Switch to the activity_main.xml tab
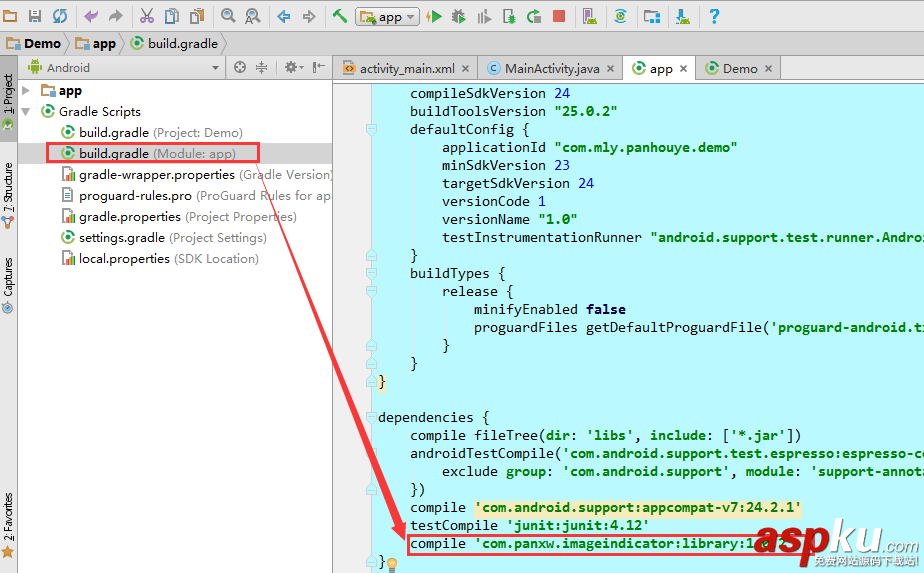 pos(398,68)
